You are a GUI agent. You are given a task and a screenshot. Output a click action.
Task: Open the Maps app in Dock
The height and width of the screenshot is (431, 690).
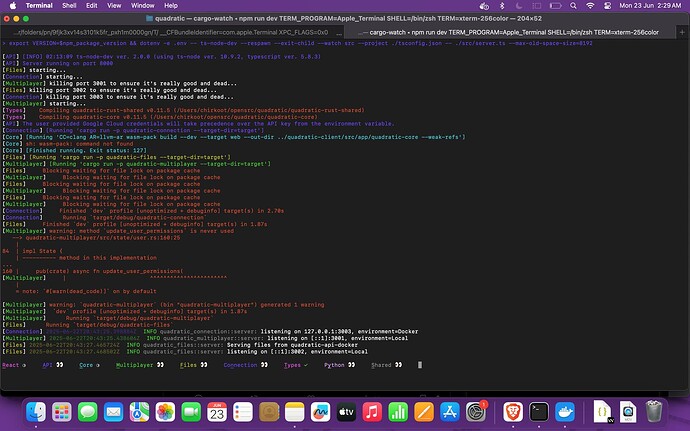(x=139, y=413)
